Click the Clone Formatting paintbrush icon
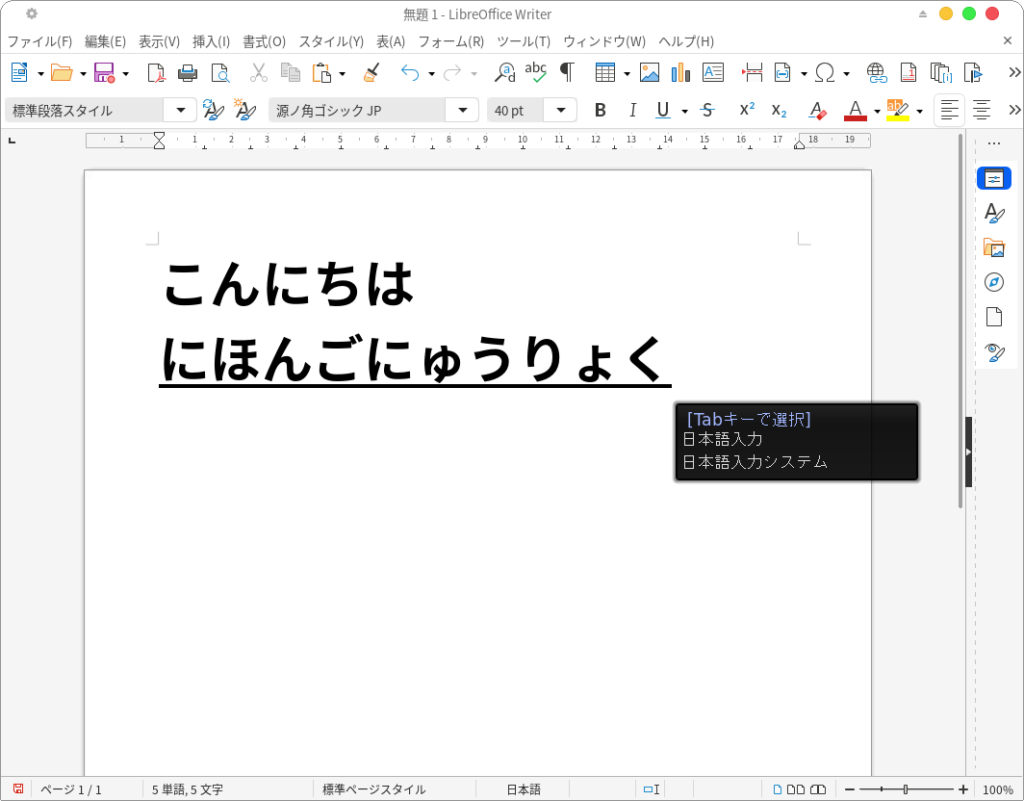 click(371, 72)
